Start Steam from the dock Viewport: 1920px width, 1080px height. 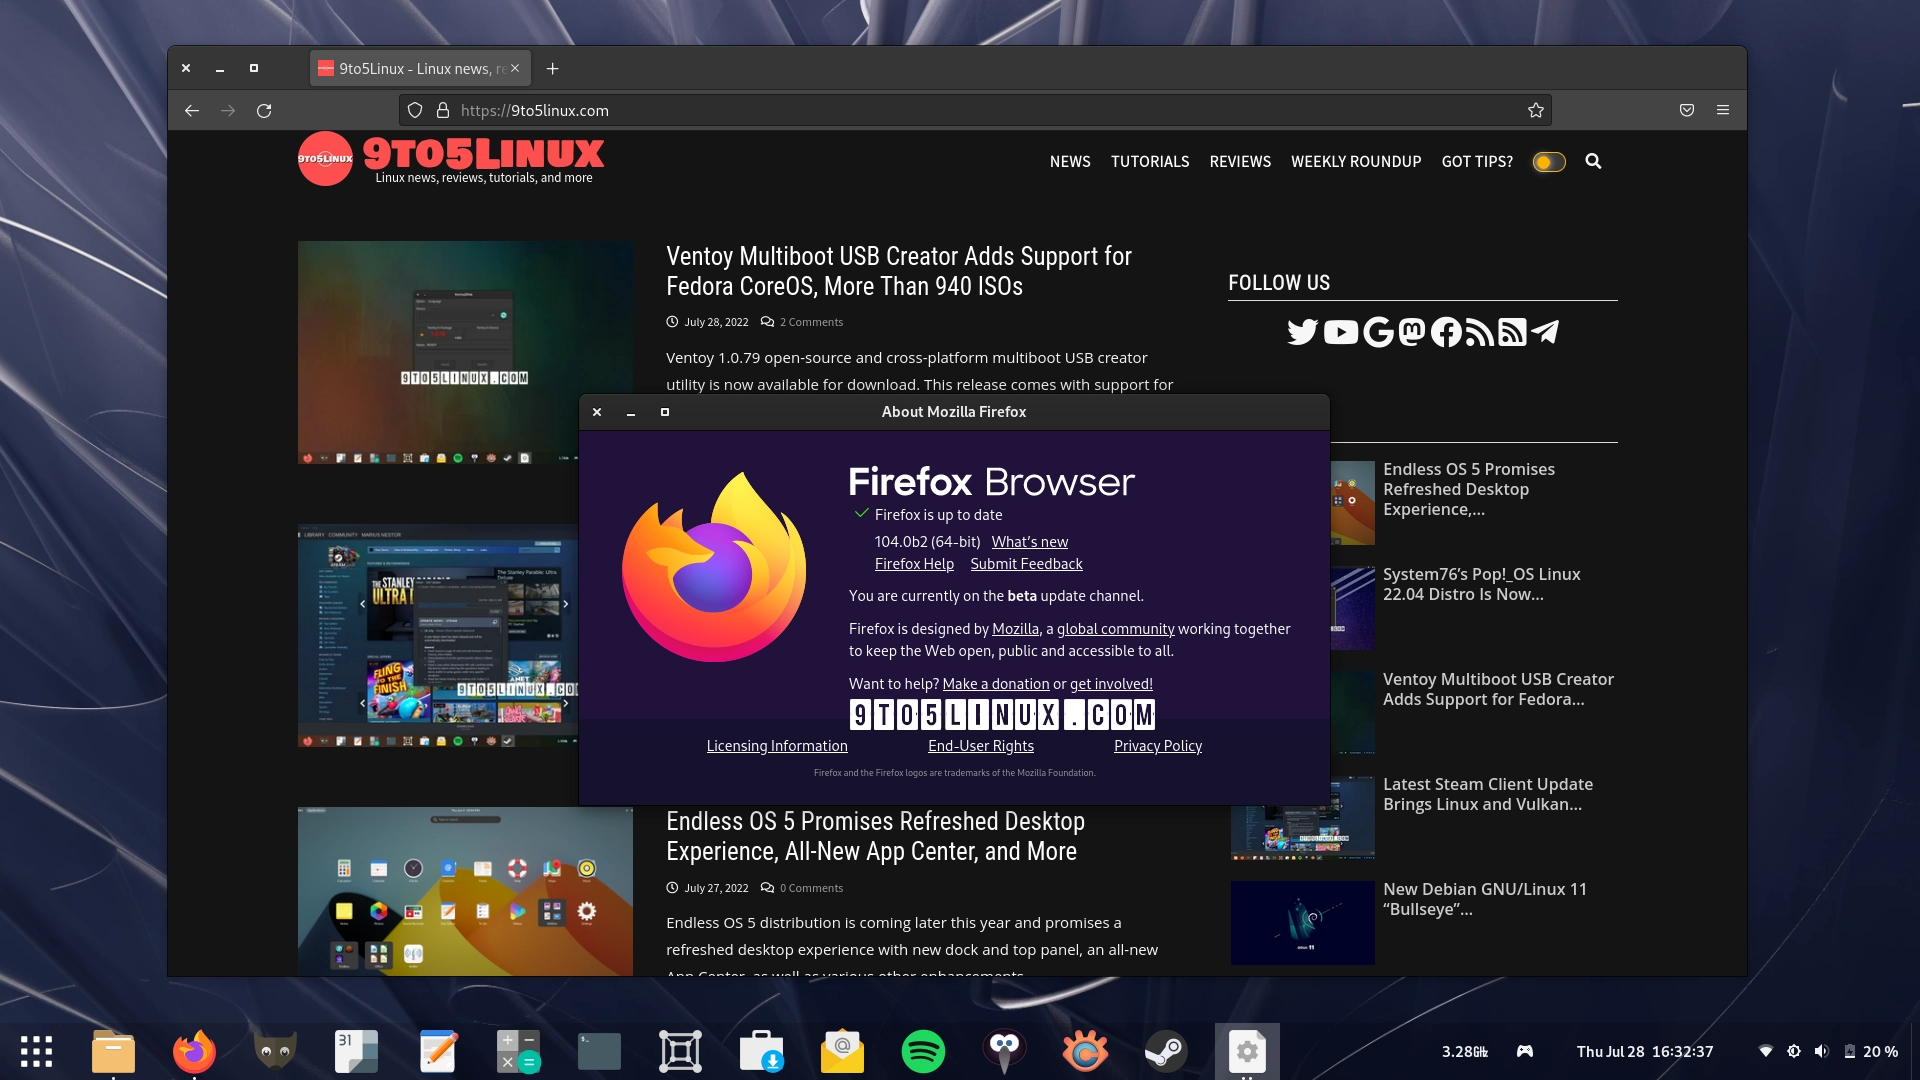pyautogui.click(x=1166, y=1051)
